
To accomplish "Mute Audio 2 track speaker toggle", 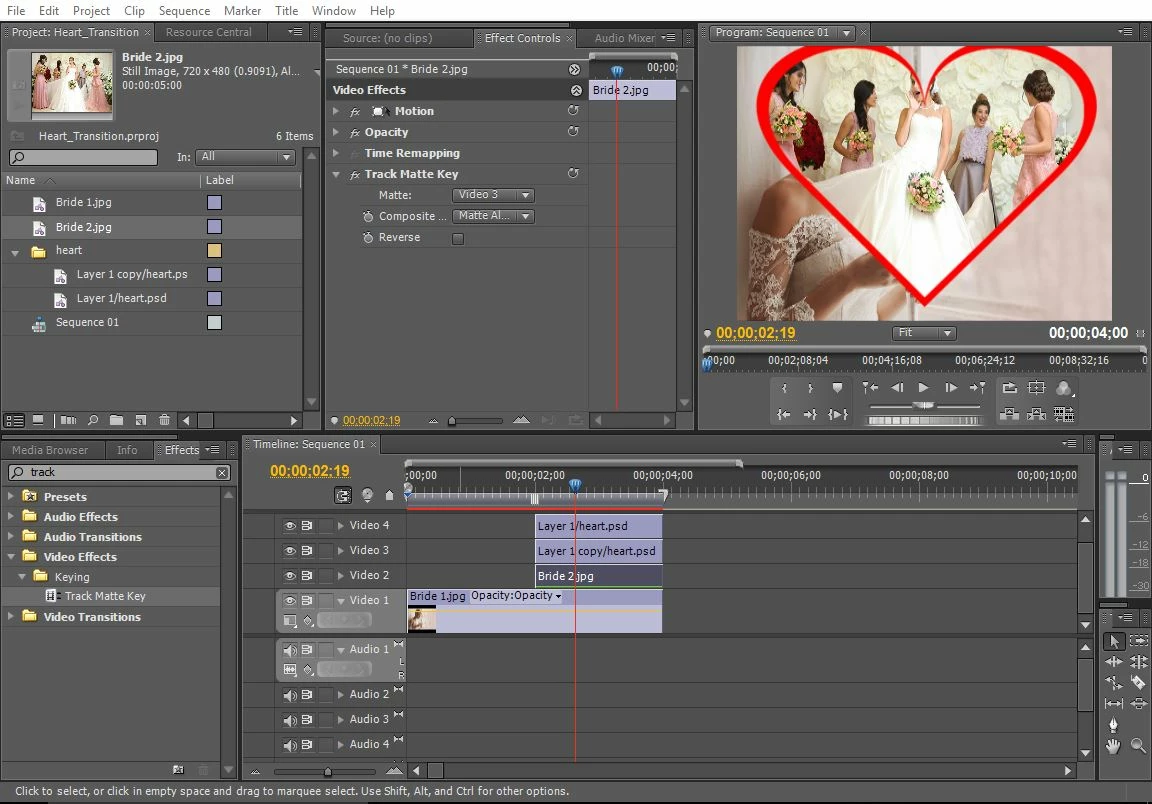I will coord(290,694).
